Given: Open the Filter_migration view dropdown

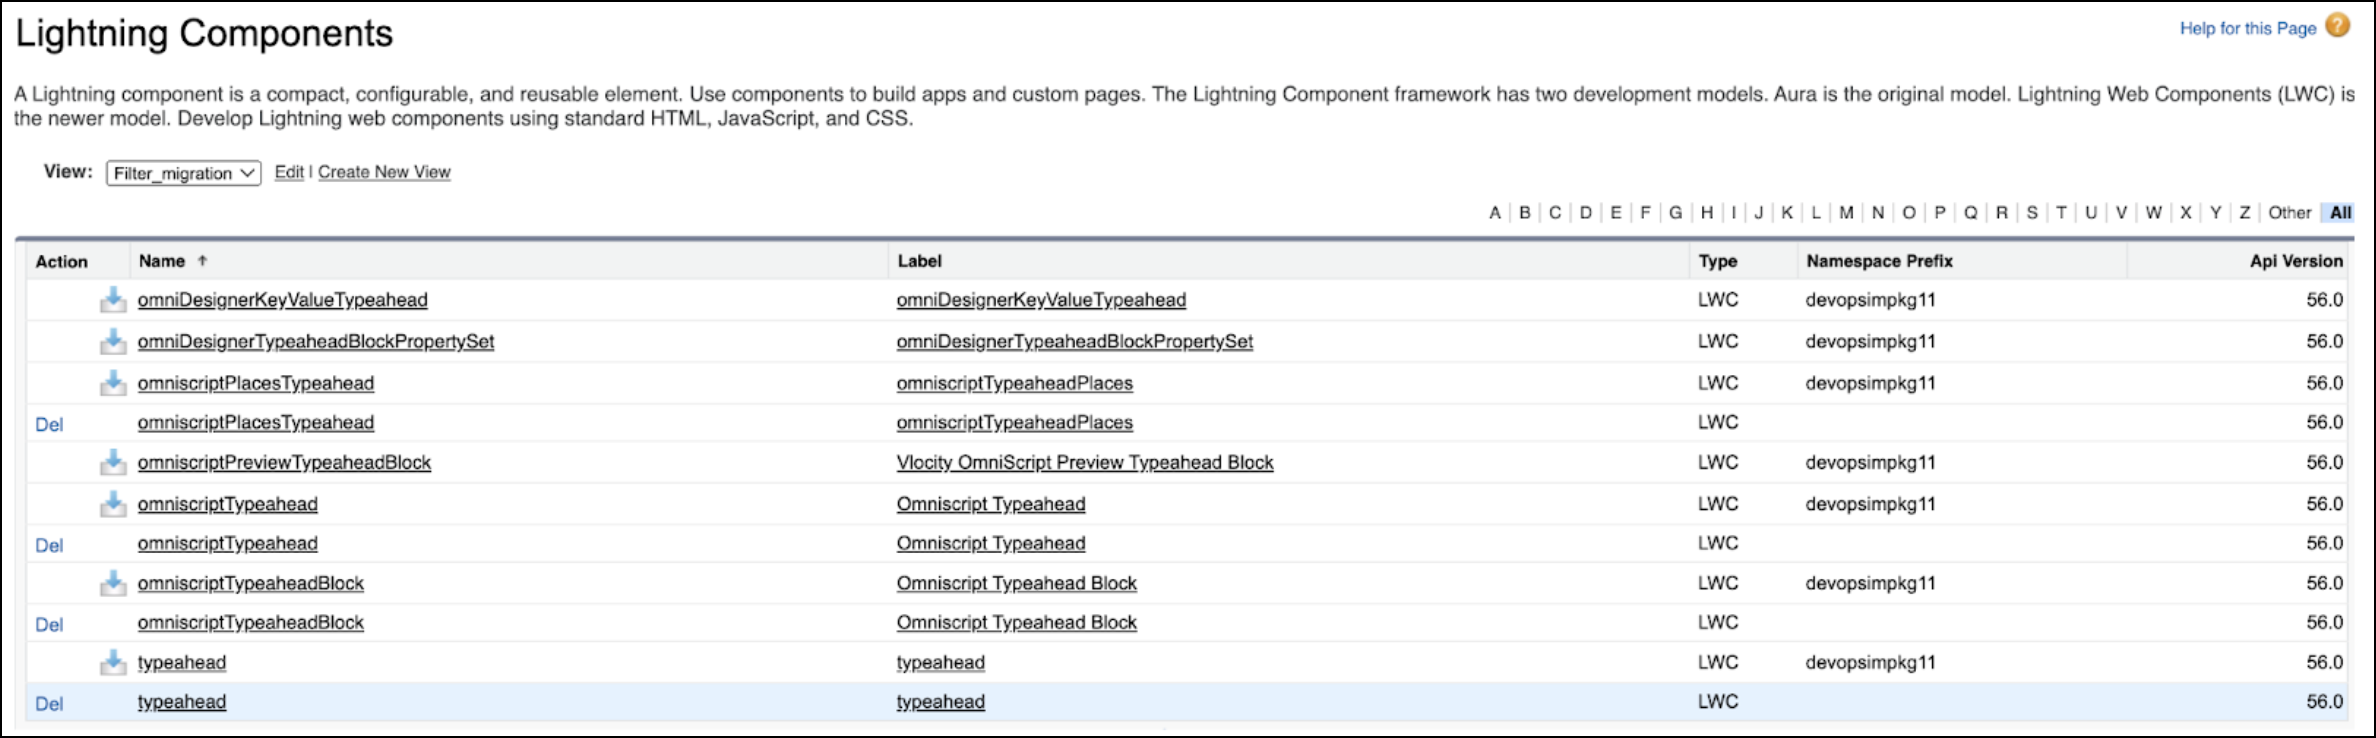Looking at the screenshot, I should tap(184, 173).
